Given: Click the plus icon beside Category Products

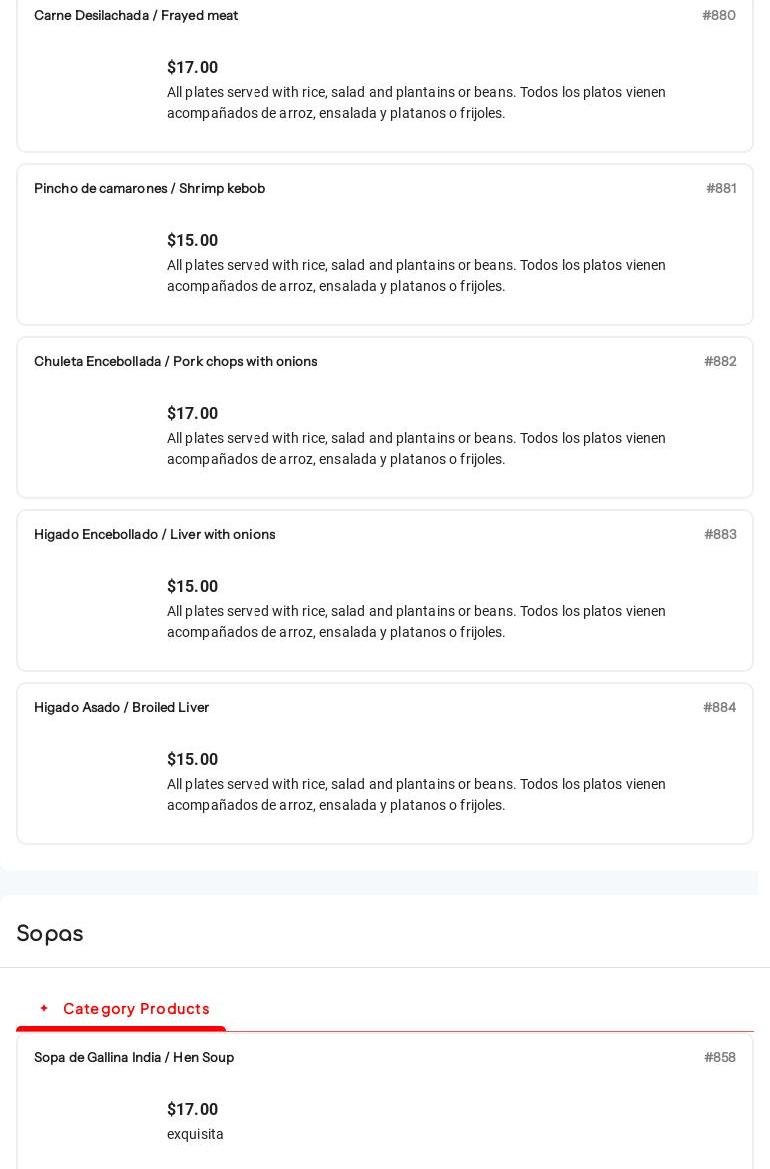Looking at the screenshot, I should click(x=44, y=1008).
